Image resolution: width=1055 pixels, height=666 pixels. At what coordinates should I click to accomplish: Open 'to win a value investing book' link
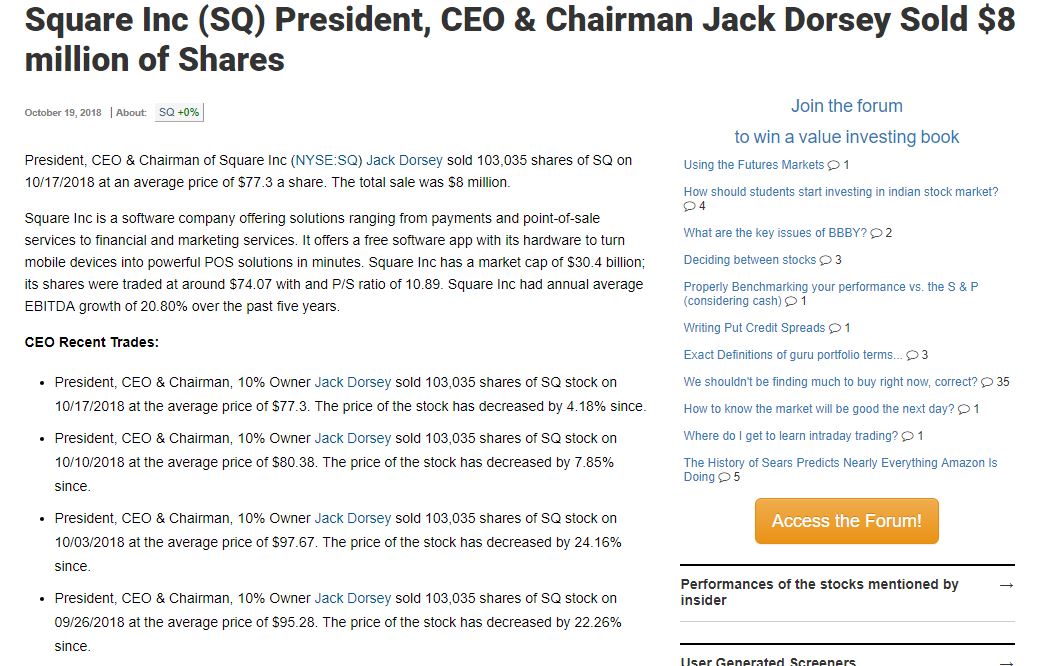846,137
